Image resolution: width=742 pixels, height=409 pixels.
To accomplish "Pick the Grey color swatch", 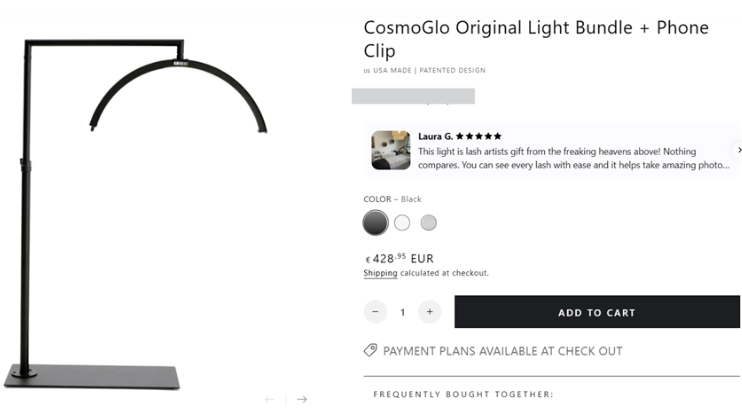I will (x=428, y=222).
